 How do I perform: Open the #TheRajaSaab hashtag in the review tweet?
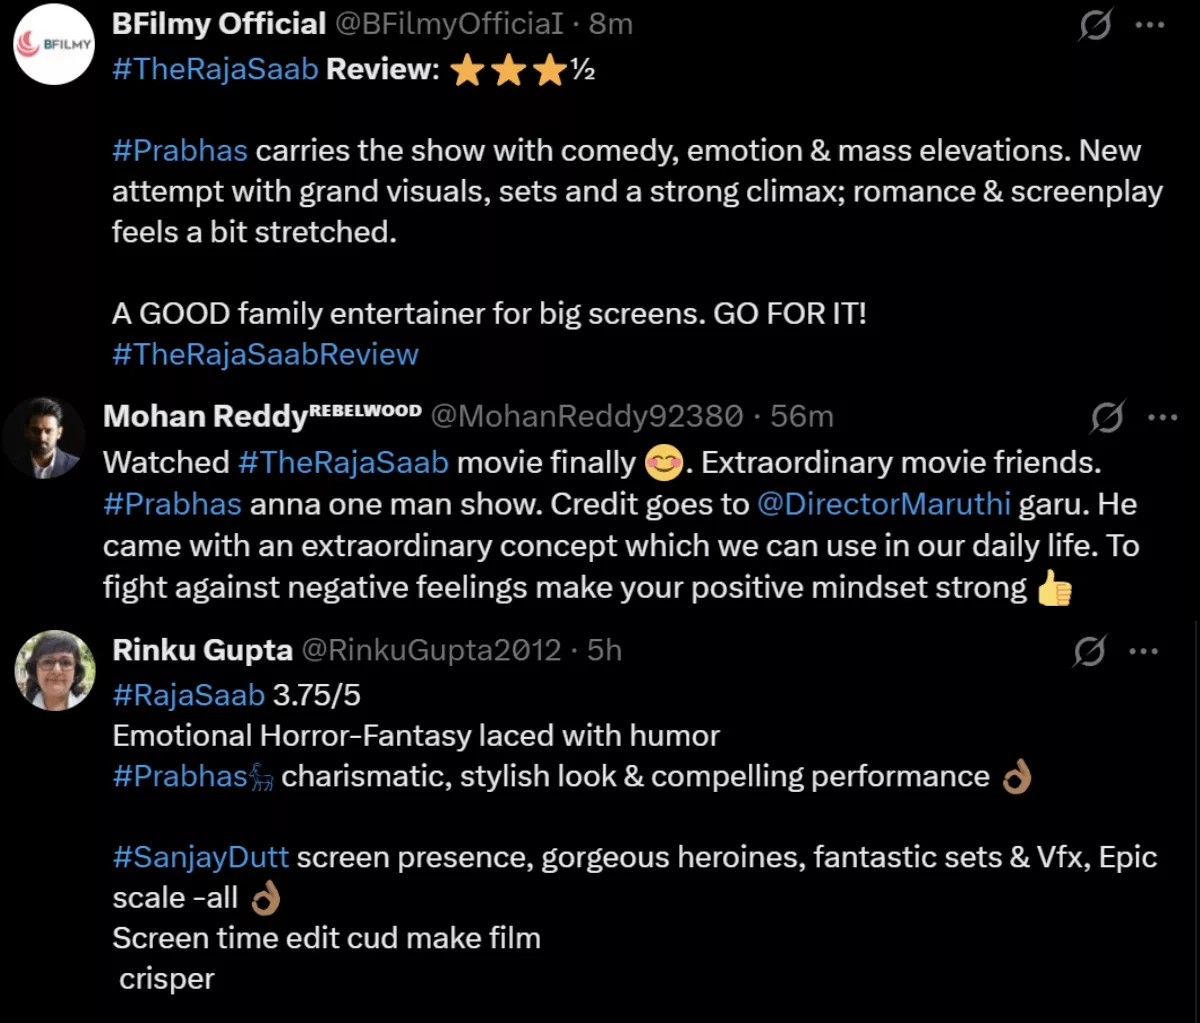click(x=214, y=69)
